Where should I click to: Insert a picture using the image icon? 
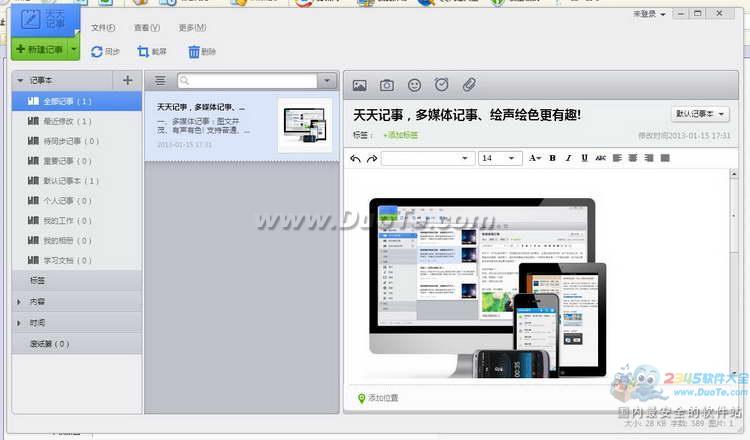[x=360, y=85]
